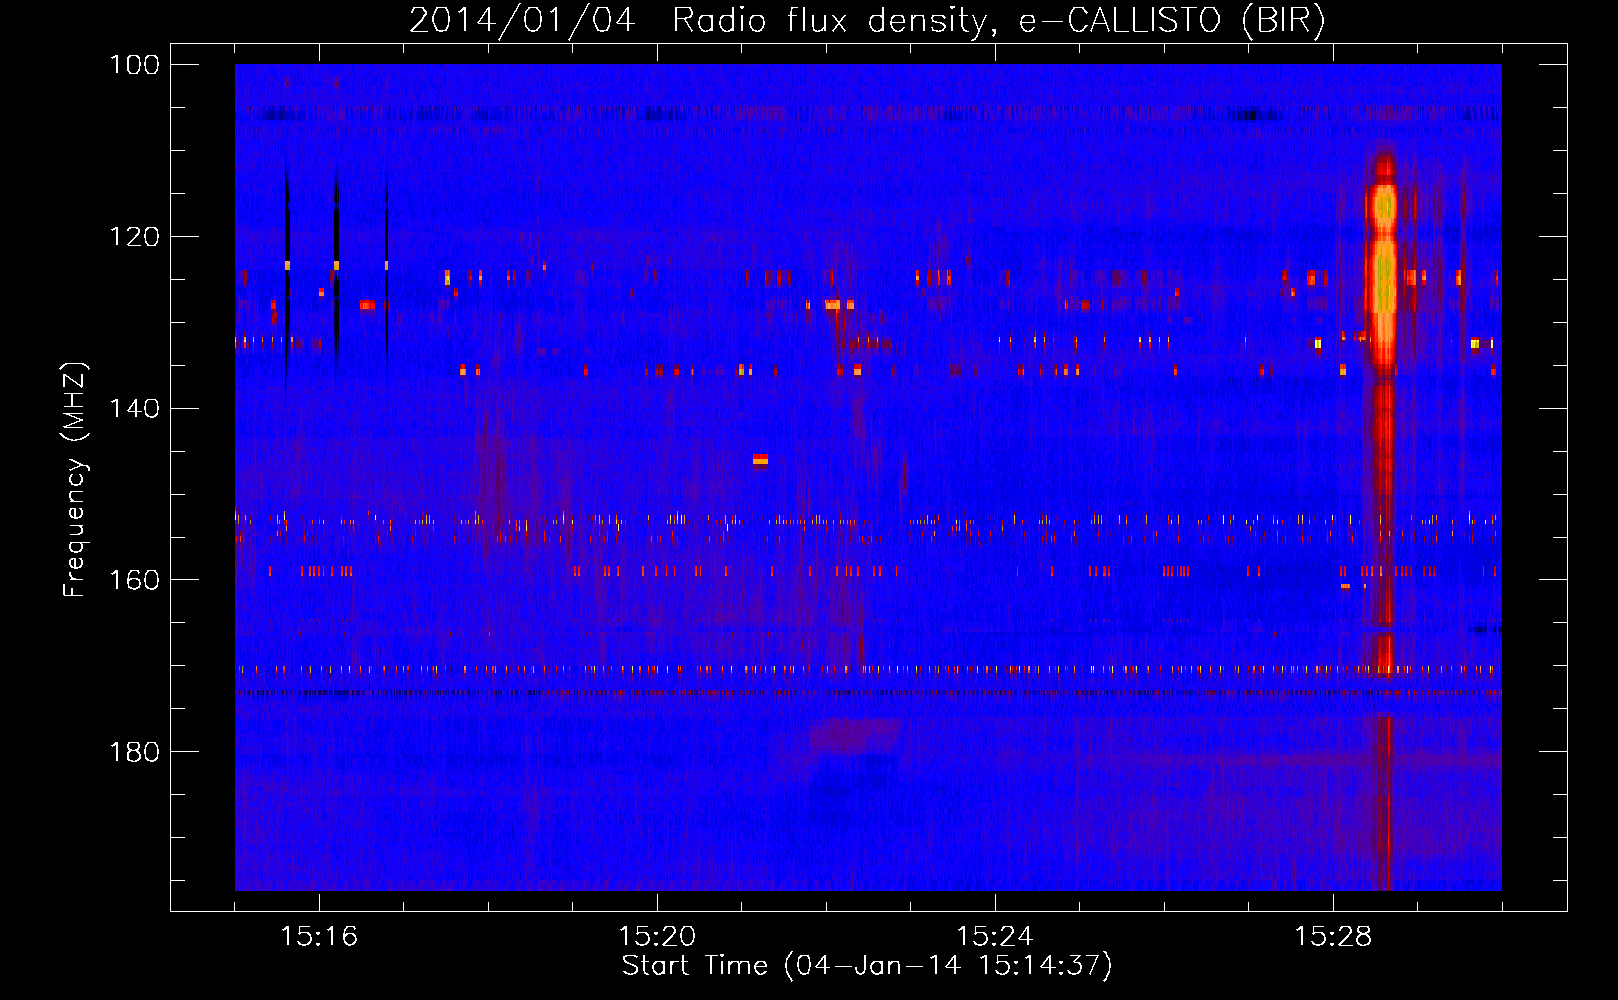
Task: Click the plot title '2014/01/04 Radio flux density'
Action: (x=867, y=20)
